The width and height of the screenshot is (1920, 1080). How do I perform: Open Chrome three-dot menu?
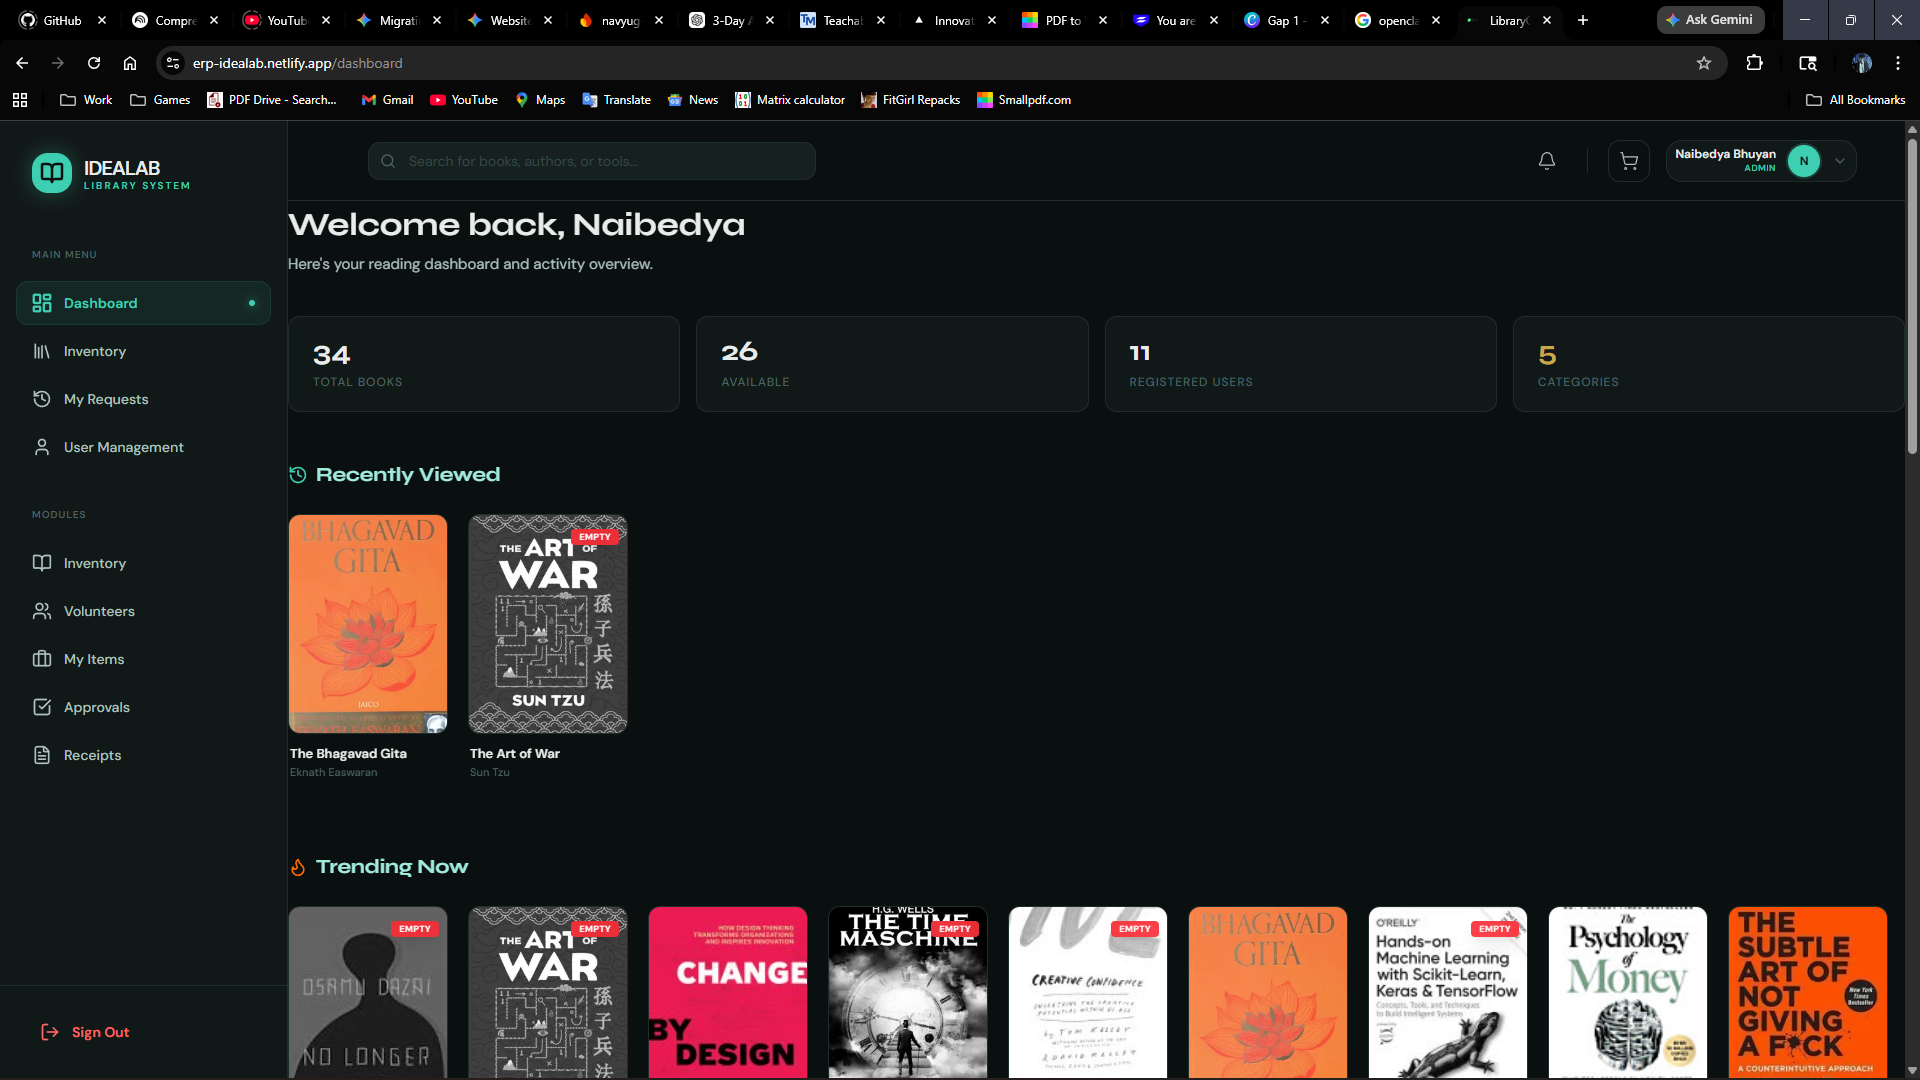[1898, 63]
